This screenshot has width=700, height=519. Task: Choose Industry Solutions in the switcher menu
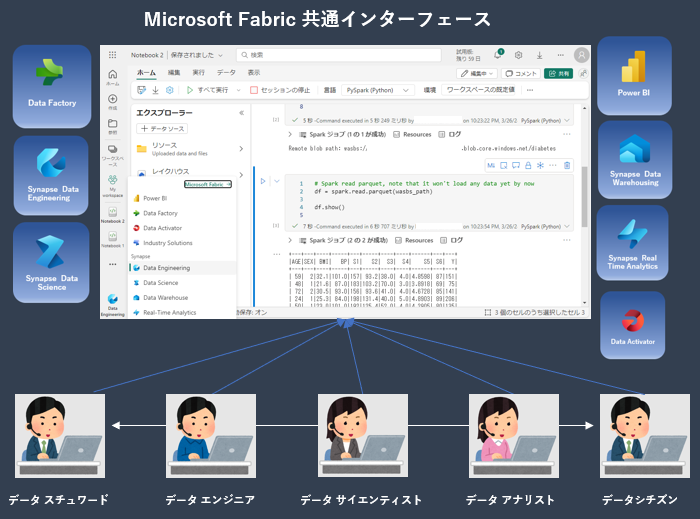coord(182,243)
